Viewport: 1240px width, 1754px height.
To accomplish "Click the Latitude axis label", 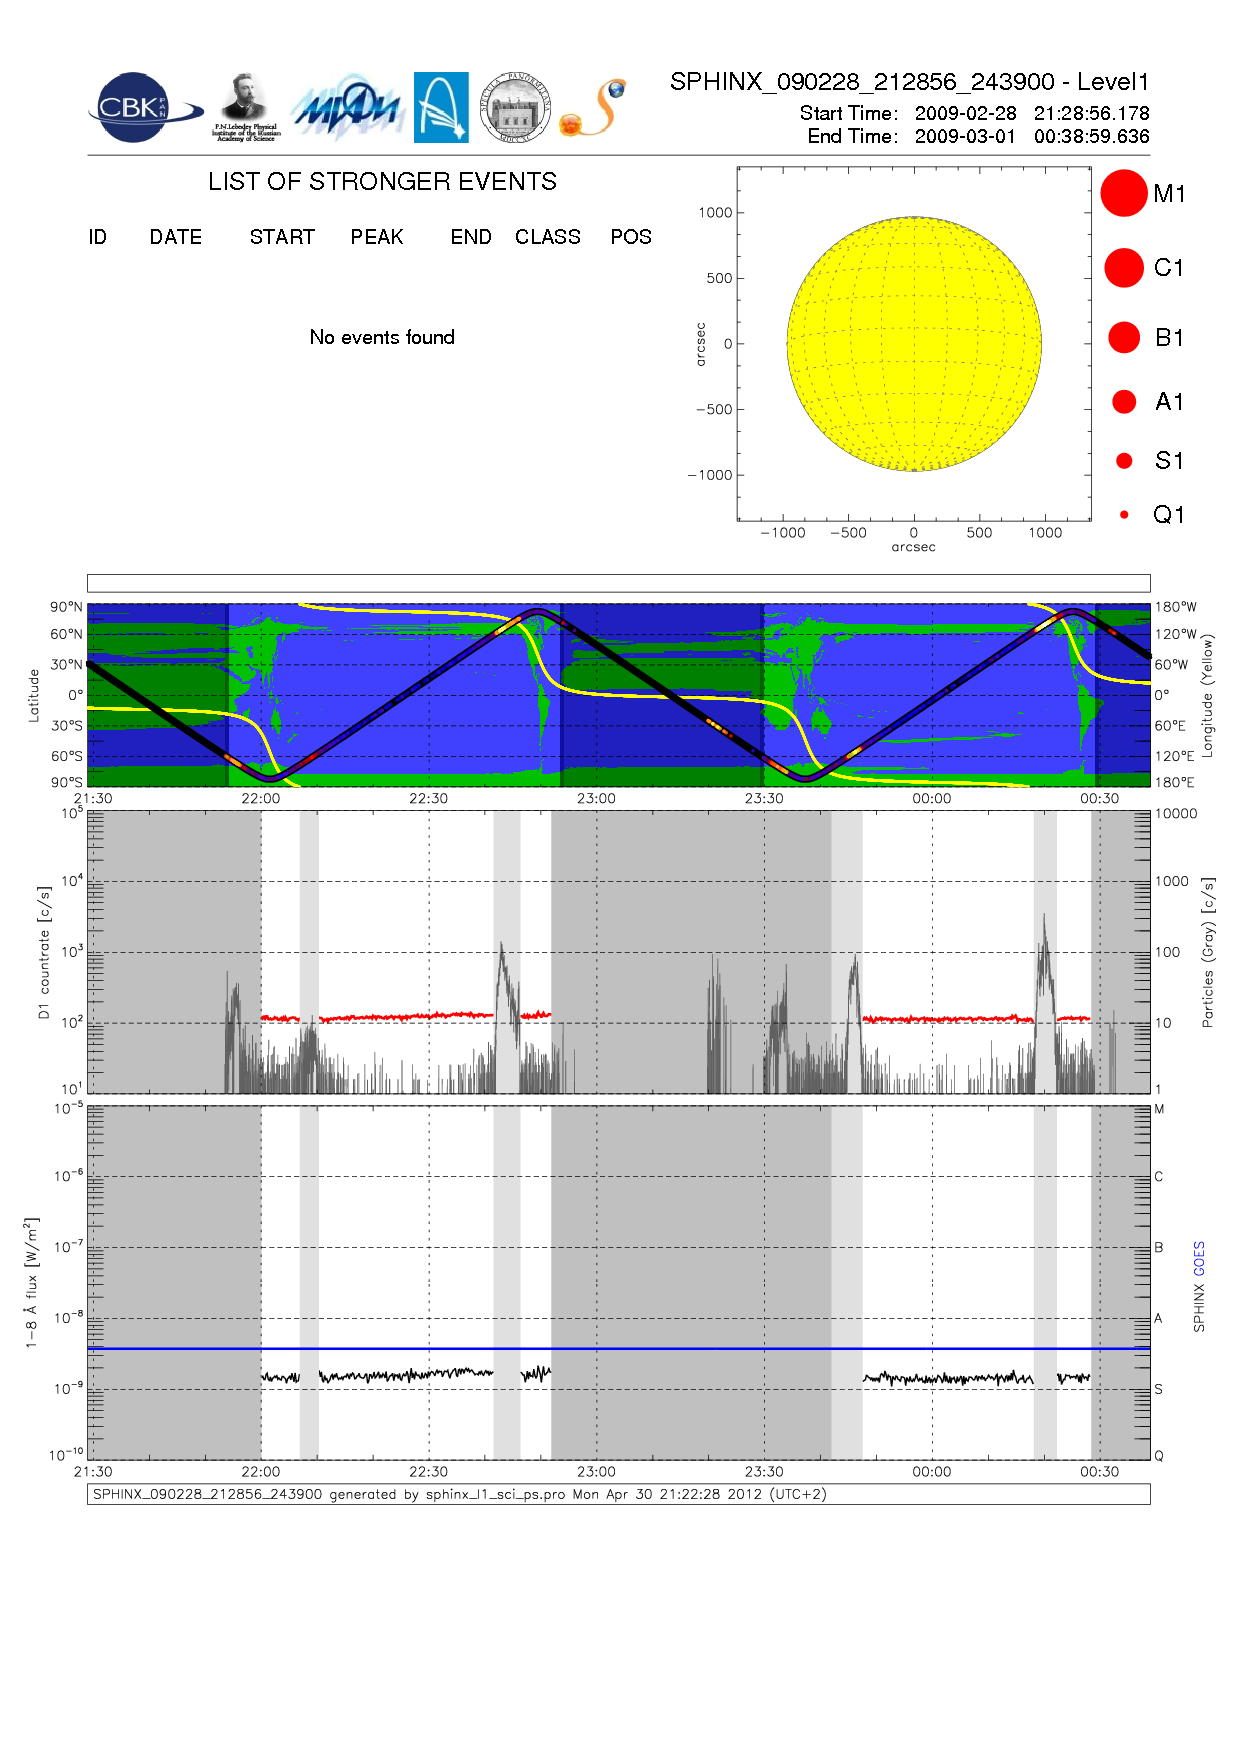I will pos(34,695).
